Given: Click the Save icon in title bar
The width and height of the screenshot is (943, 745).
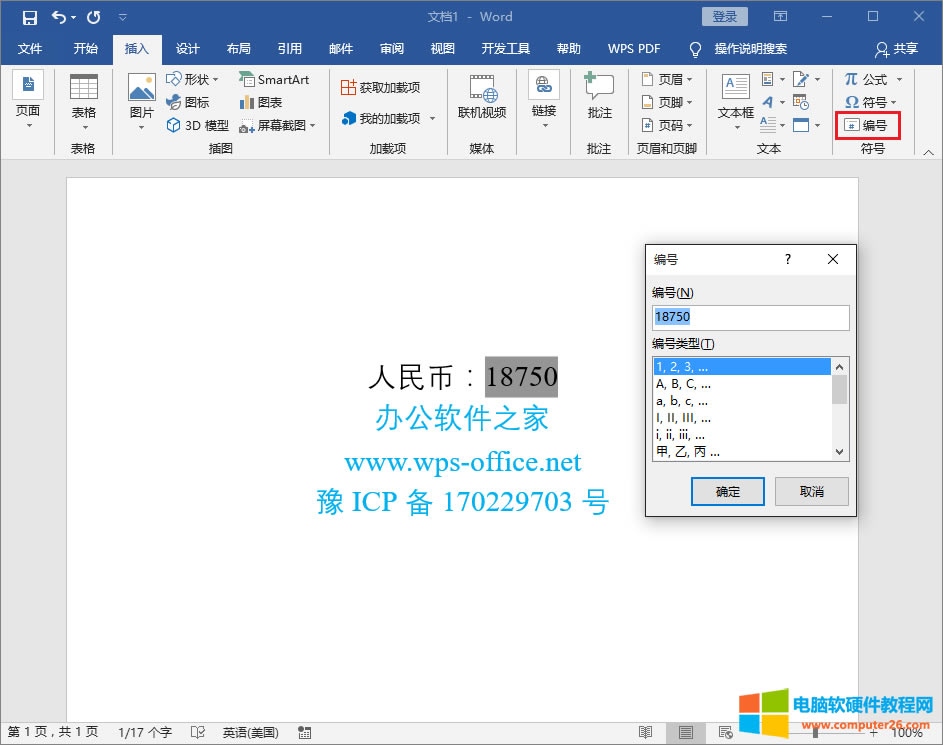Looking at the screenshot, I should coord(30,17).
